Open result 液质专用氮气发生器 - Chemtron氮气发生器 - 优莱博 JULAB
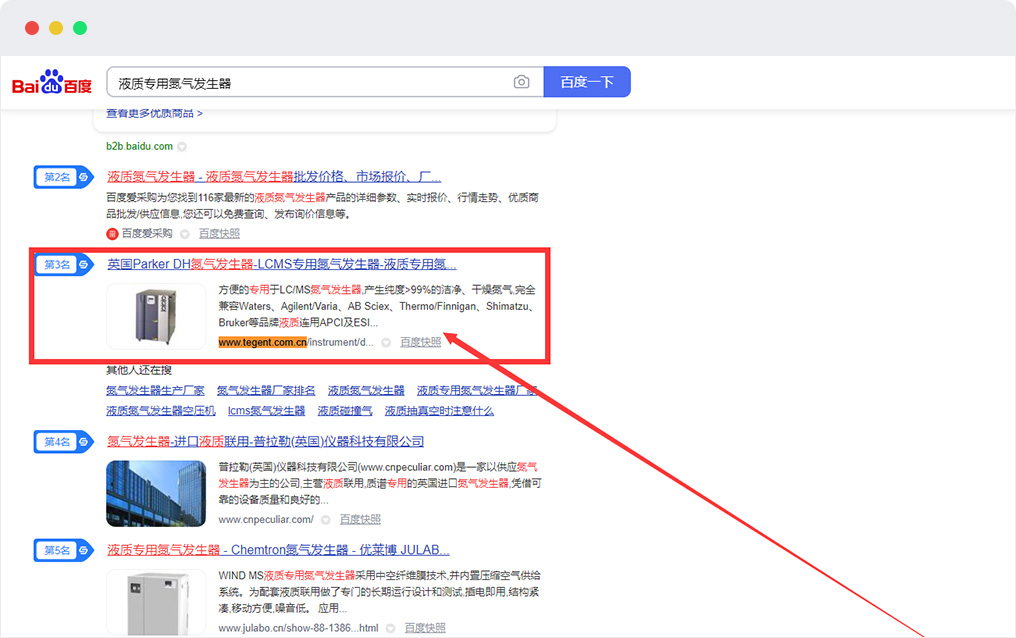This screenshot has width=1016, height=638. point(279,551)
